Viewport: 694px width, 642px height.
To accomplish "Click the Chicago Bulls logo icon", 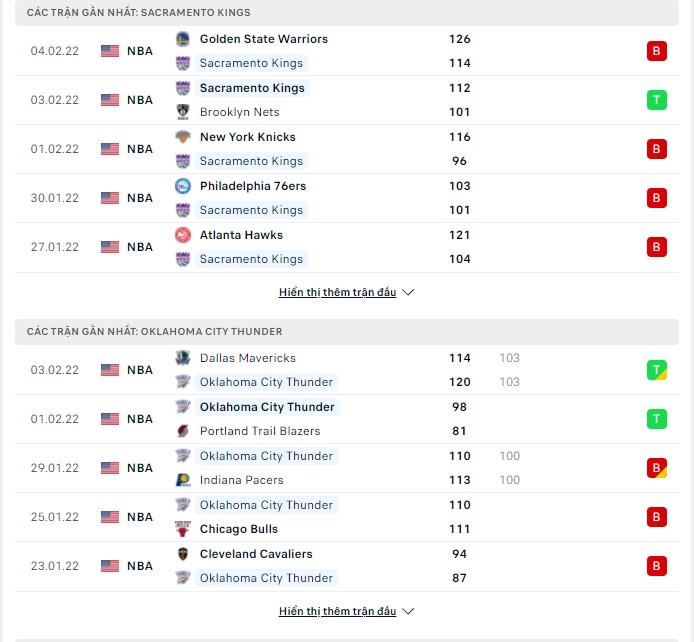I will click(x=183, y=529).
